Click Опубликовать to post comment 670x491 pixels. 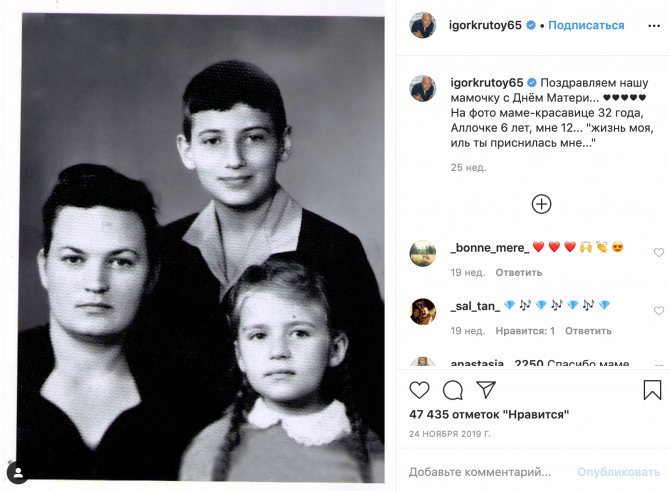click(618, 472)
